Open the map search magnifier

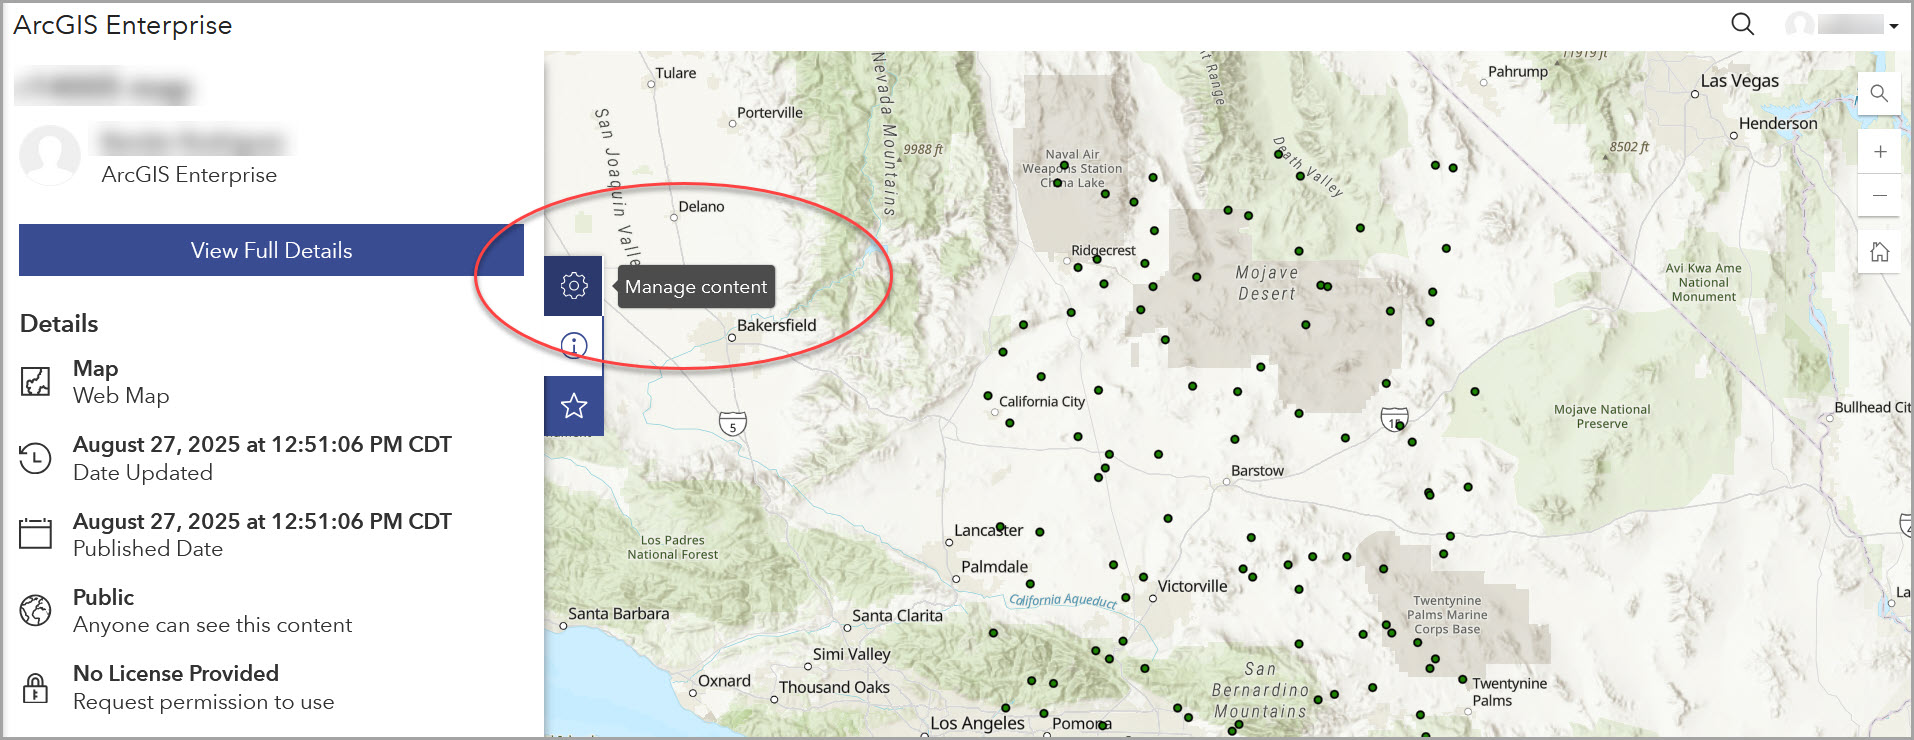1879,93
